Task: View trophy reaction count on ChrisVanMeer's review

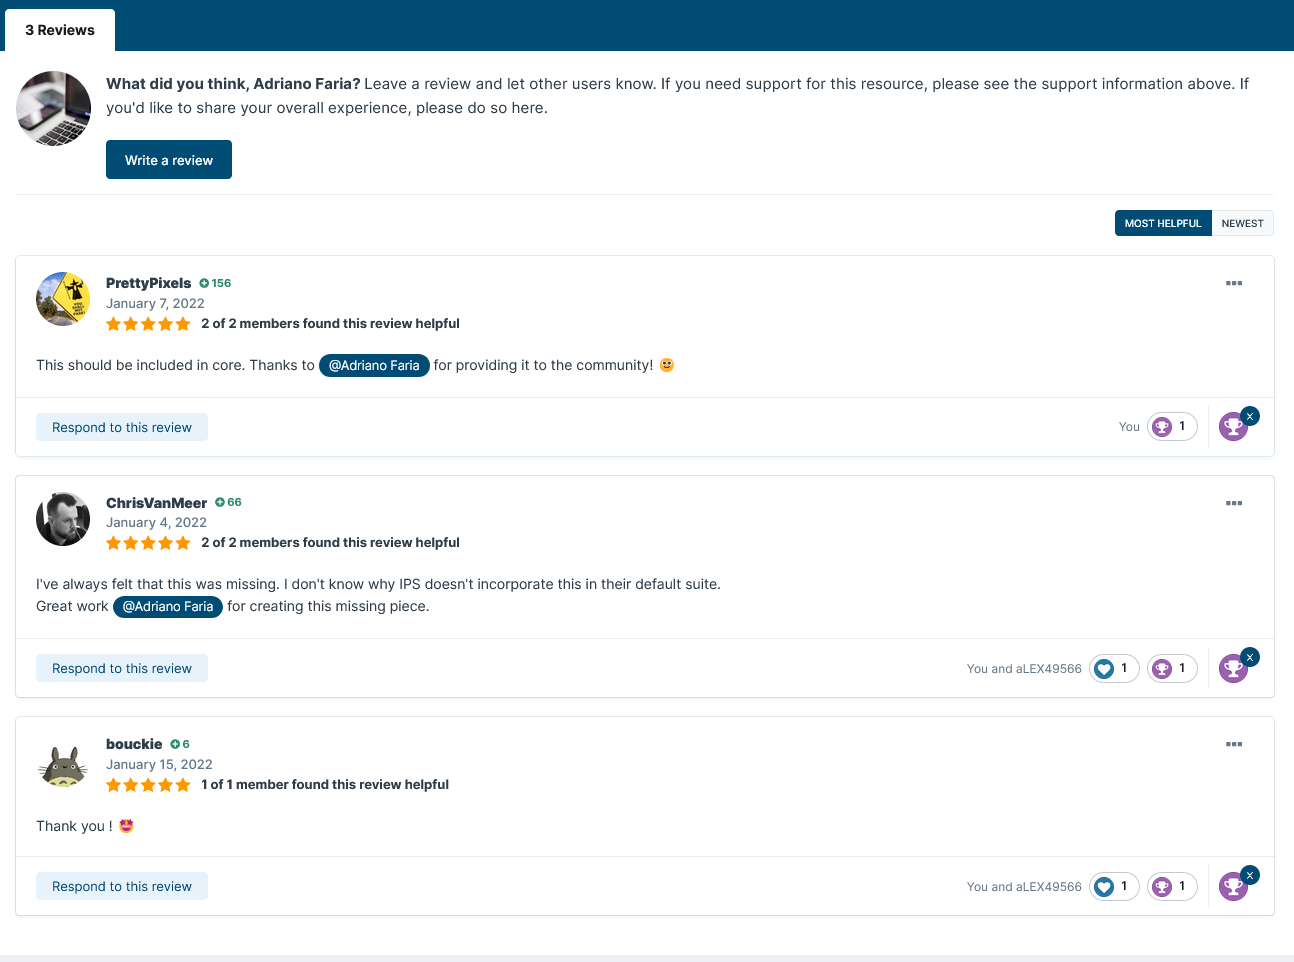Action: tap(1172, 668)
